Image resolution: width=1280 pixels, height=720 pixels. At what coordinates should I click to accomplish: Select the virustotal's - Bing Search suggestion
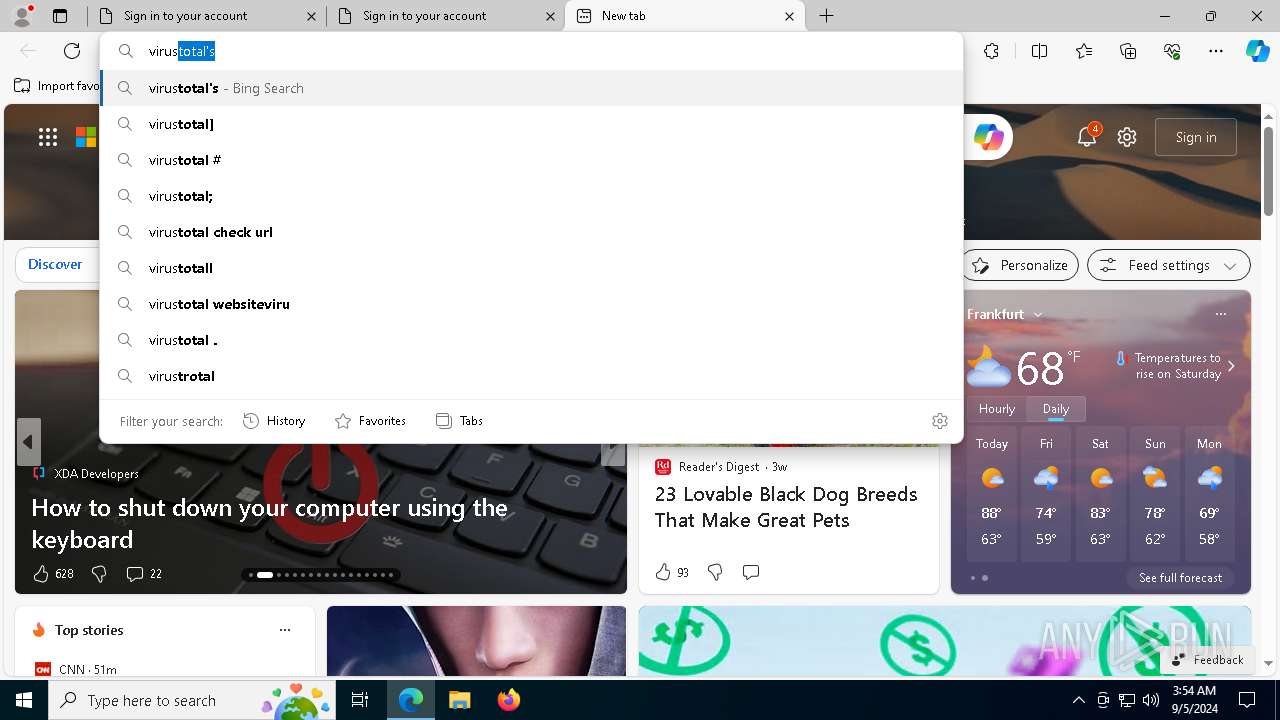pyautogui.click(x=532, y=88)
